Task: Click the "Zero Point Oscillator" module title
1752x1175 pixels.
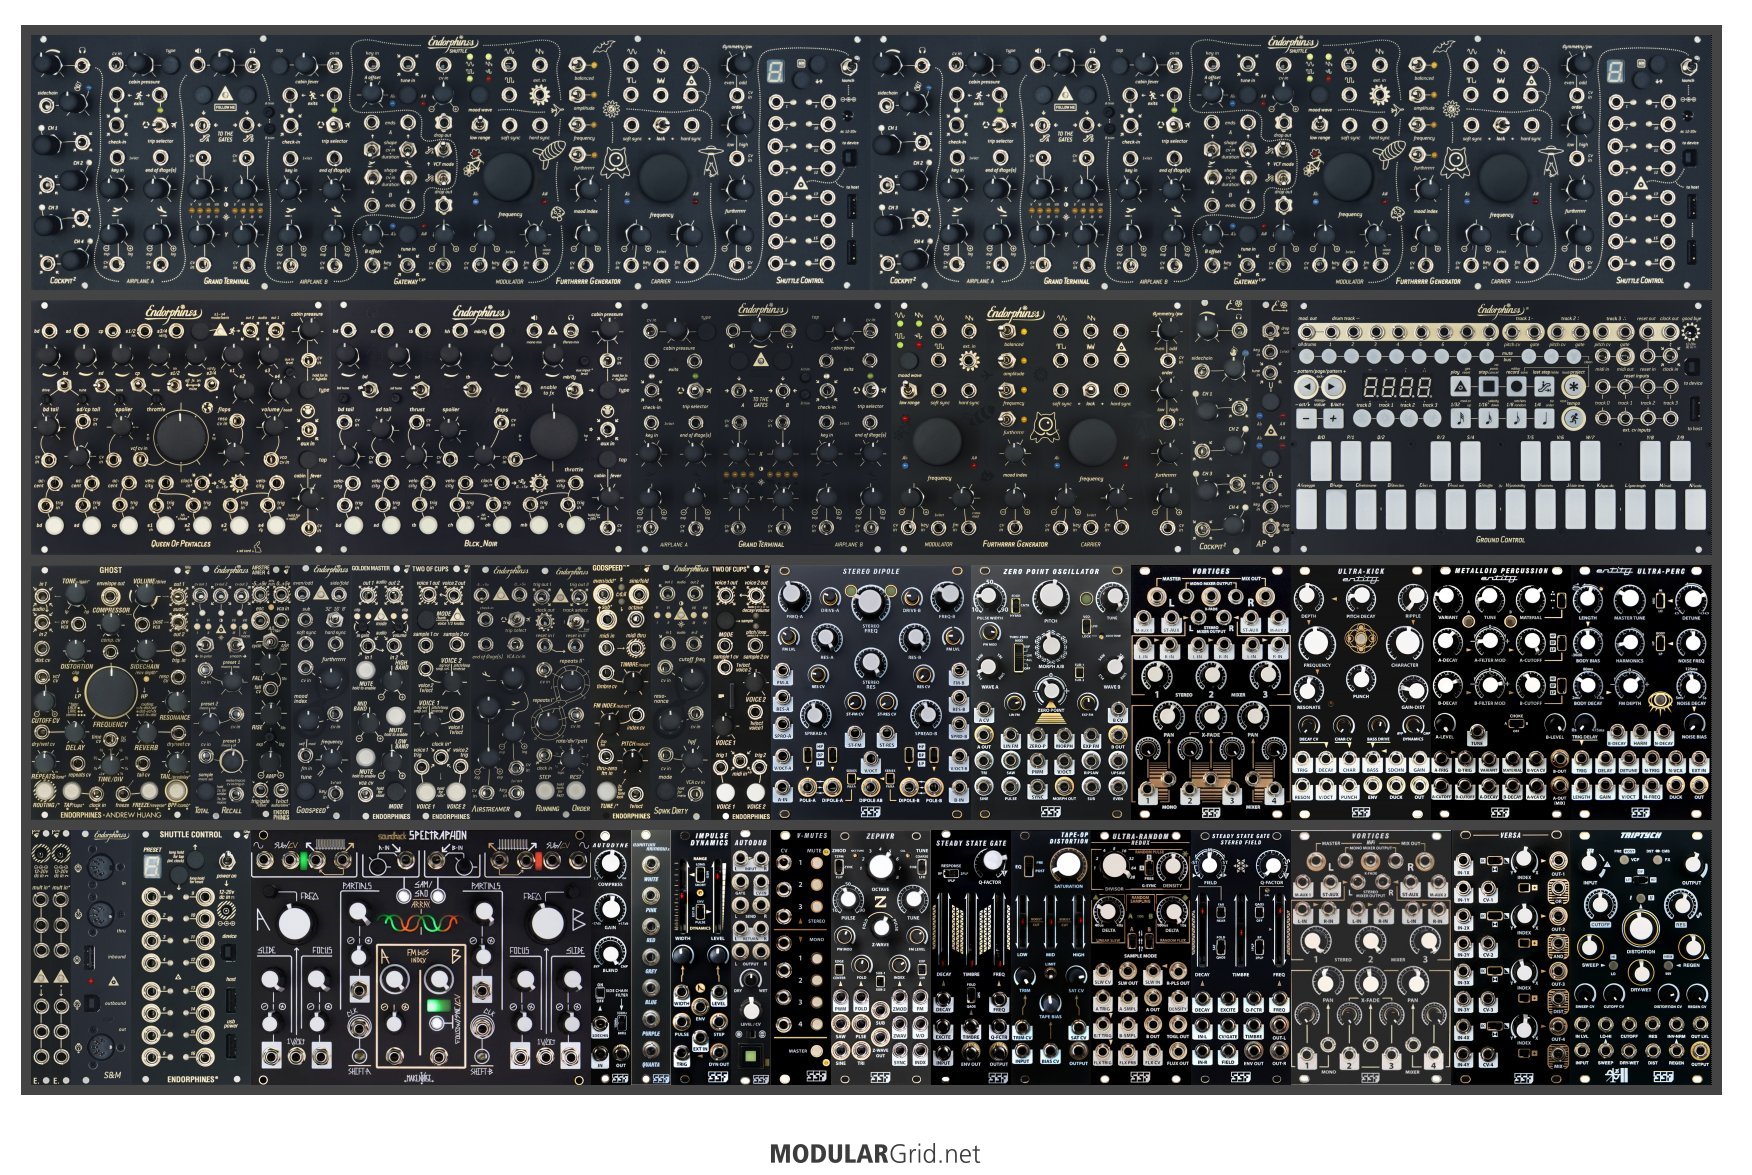Action: pyautogui.click(x=1051, y=572)
